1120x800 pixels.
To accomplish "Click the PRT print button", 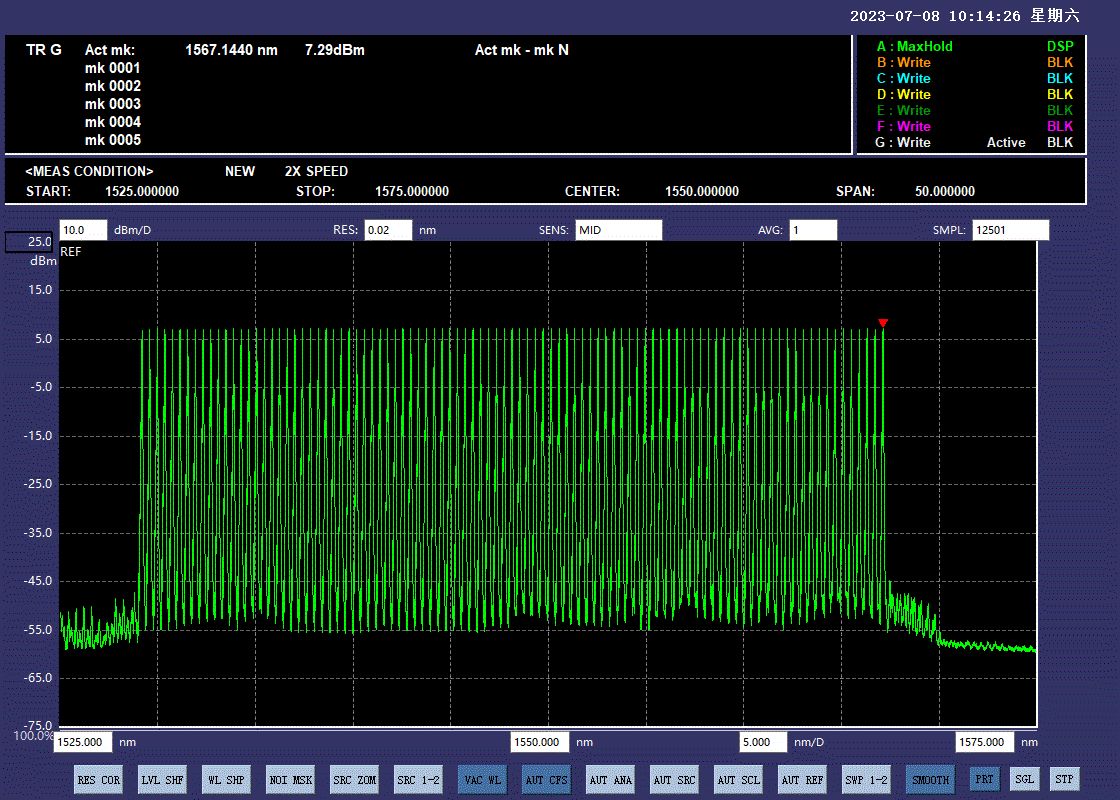I will point(984,779).
